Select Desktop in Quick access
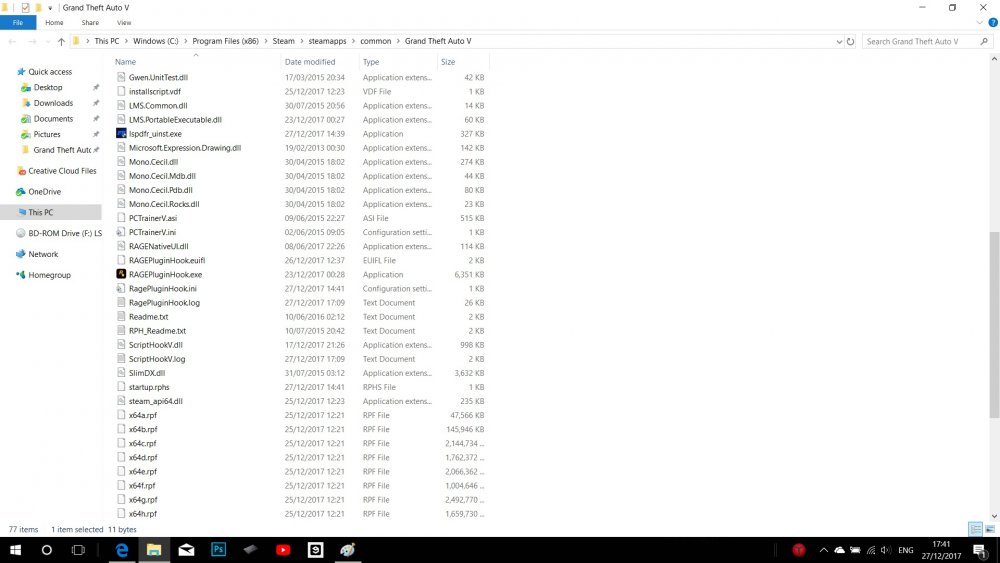Screen dimensions: 1000x563 [x=48, y=87]
